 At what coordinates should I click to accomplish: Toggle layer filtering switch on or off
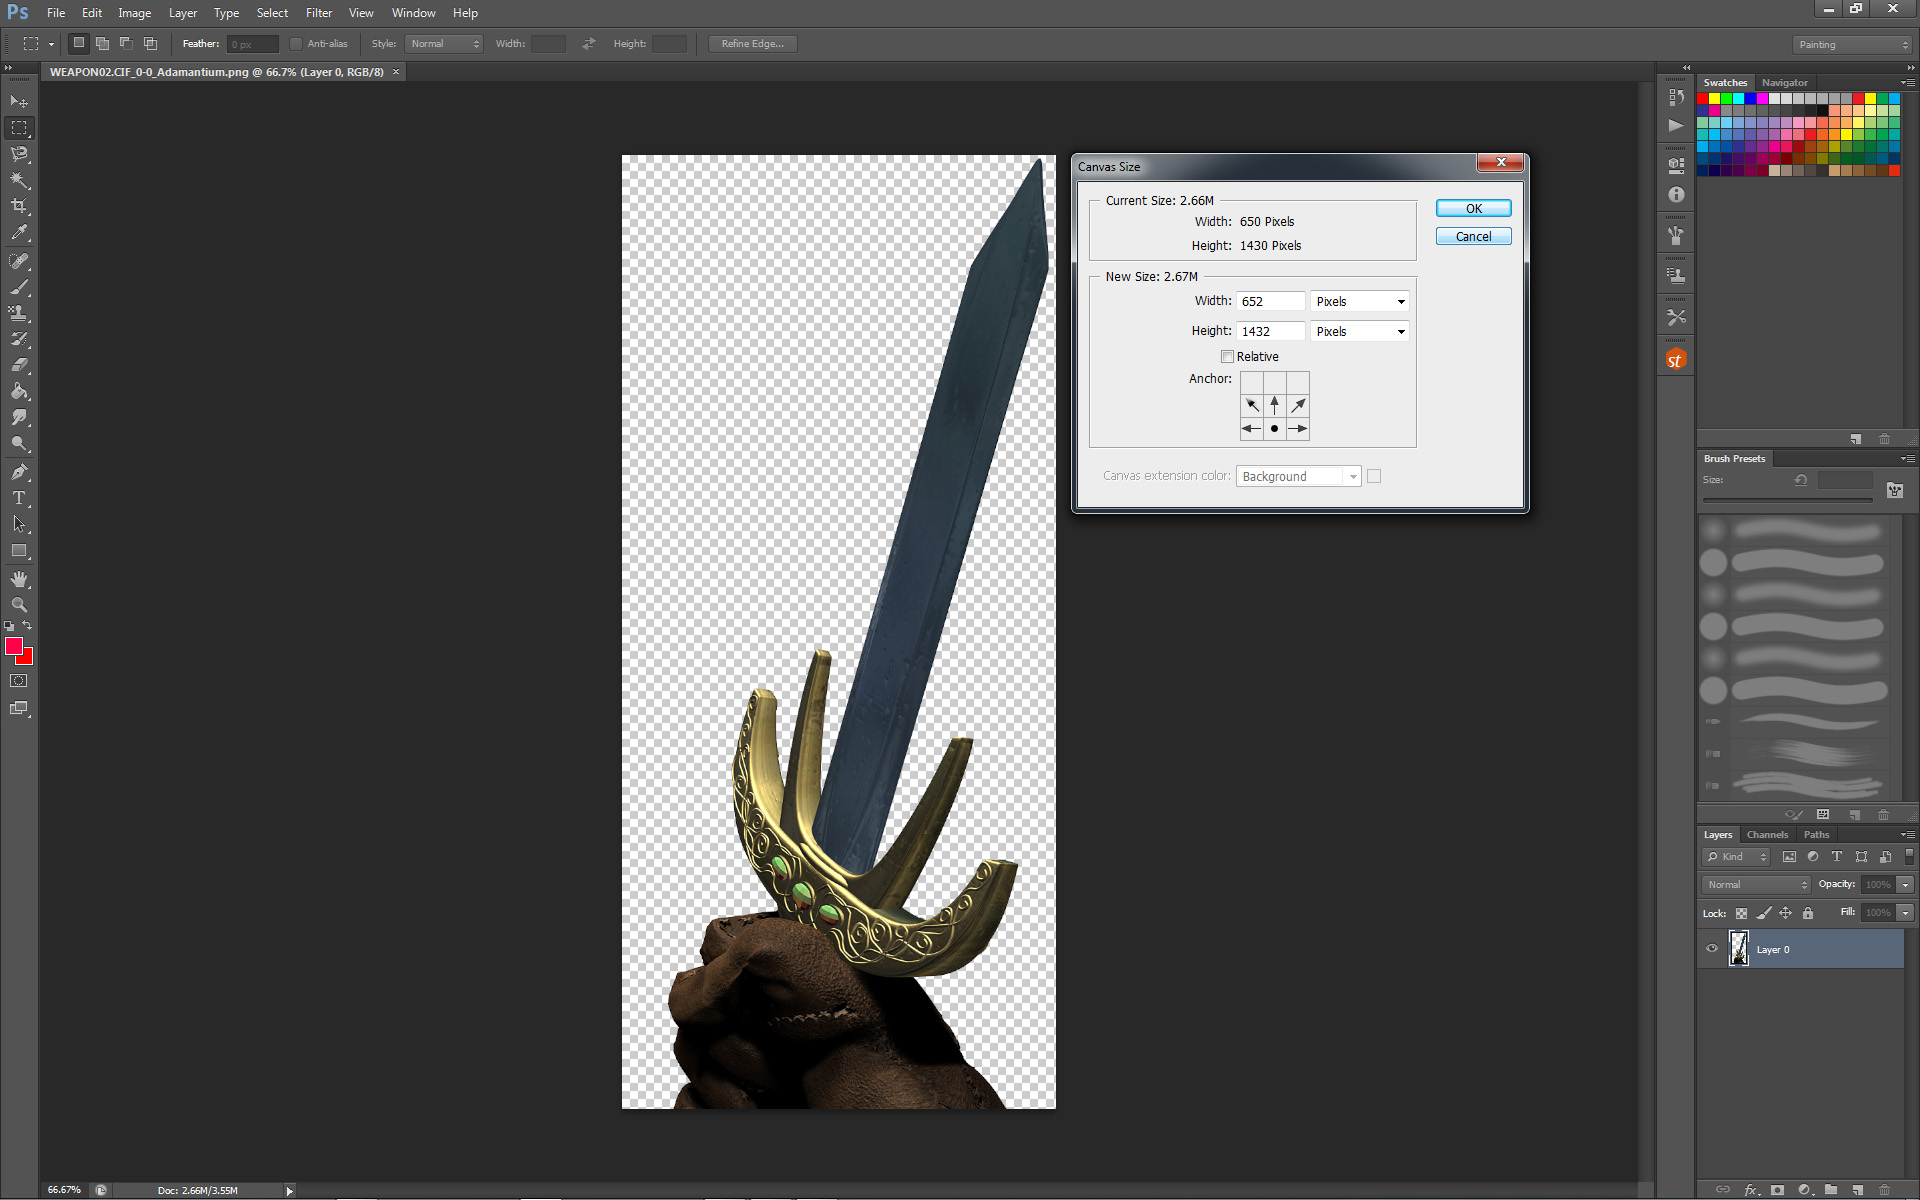(x=1909, y=857)
